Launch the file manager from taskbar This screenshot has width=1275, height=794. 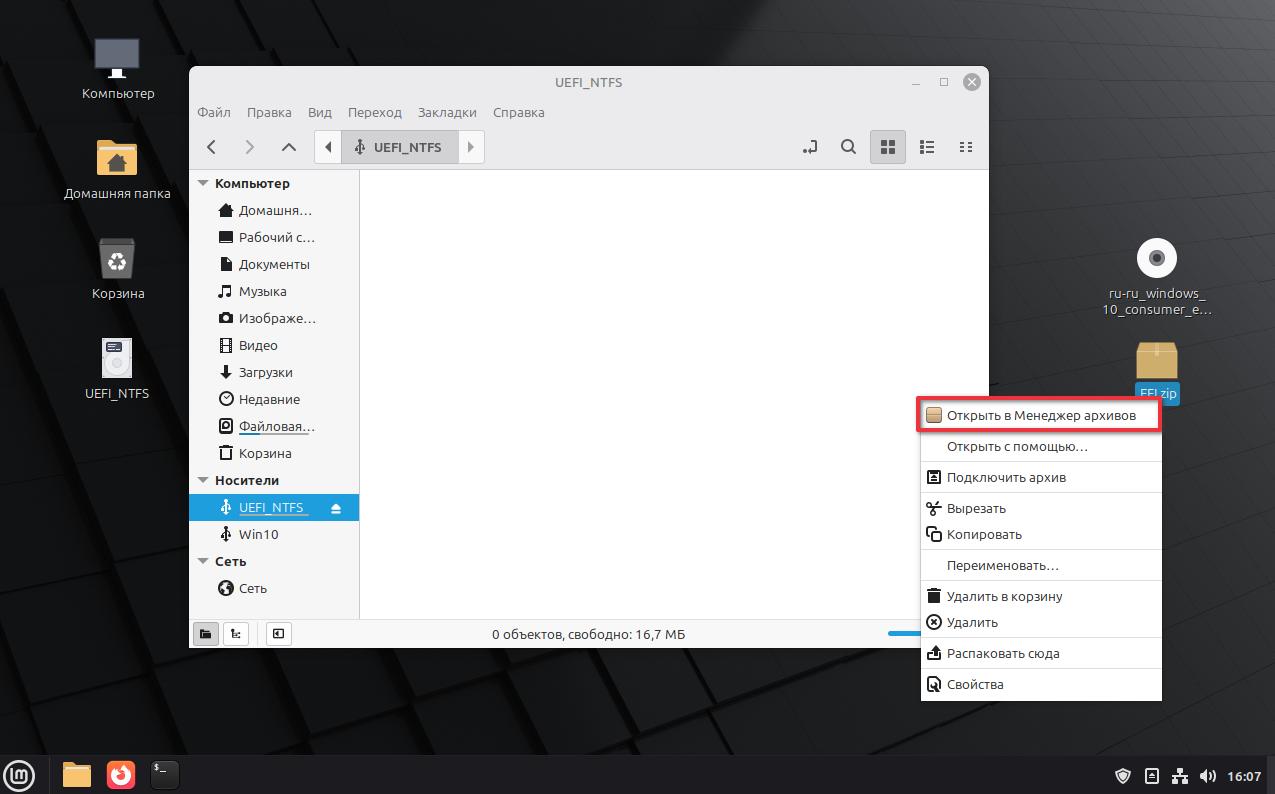pos(77,774)
